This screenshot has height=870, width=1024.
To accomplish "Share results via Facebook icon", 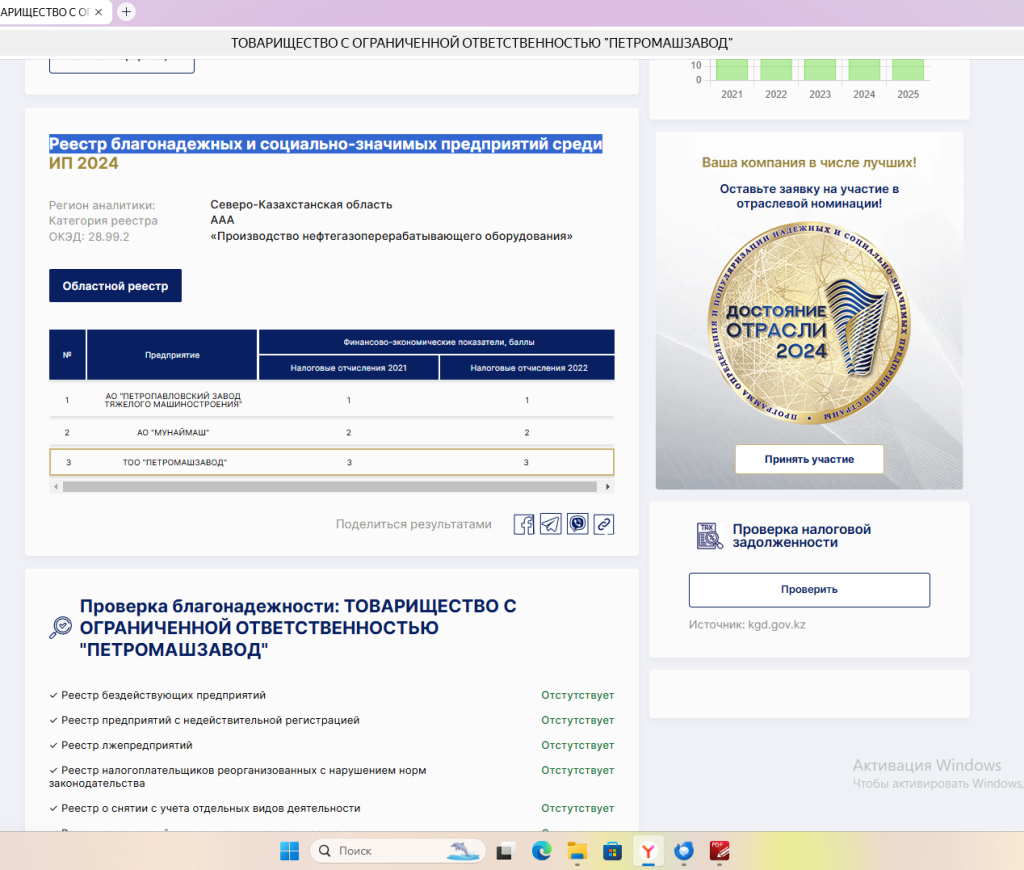I will tap(524, 524).
